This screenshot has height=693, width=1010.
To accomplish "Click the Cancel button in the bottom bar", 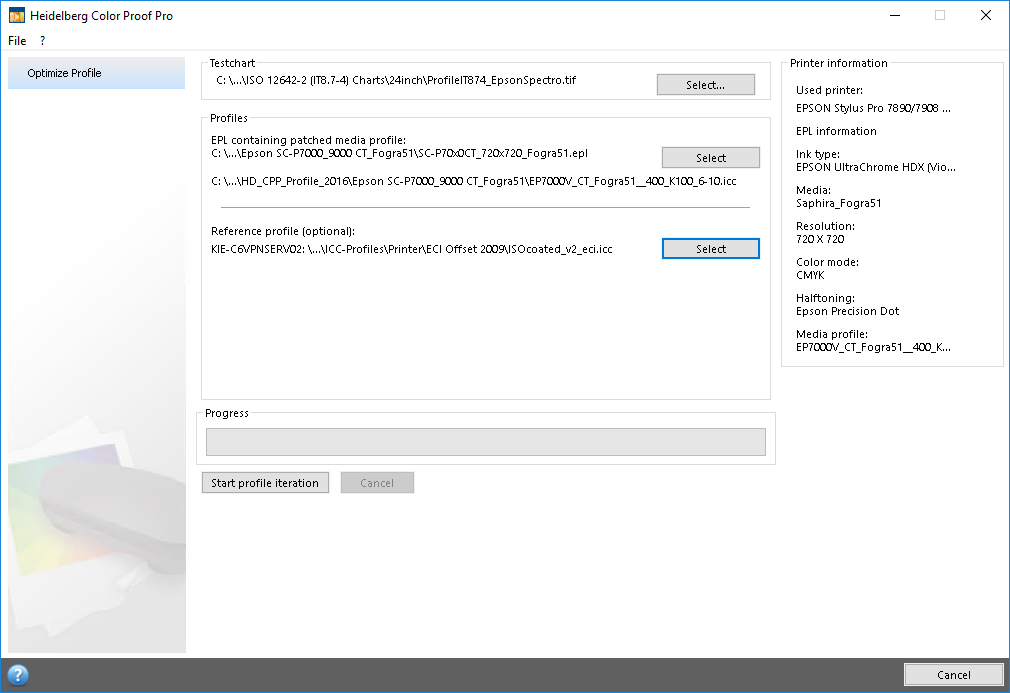I will (x=953, y=675).
